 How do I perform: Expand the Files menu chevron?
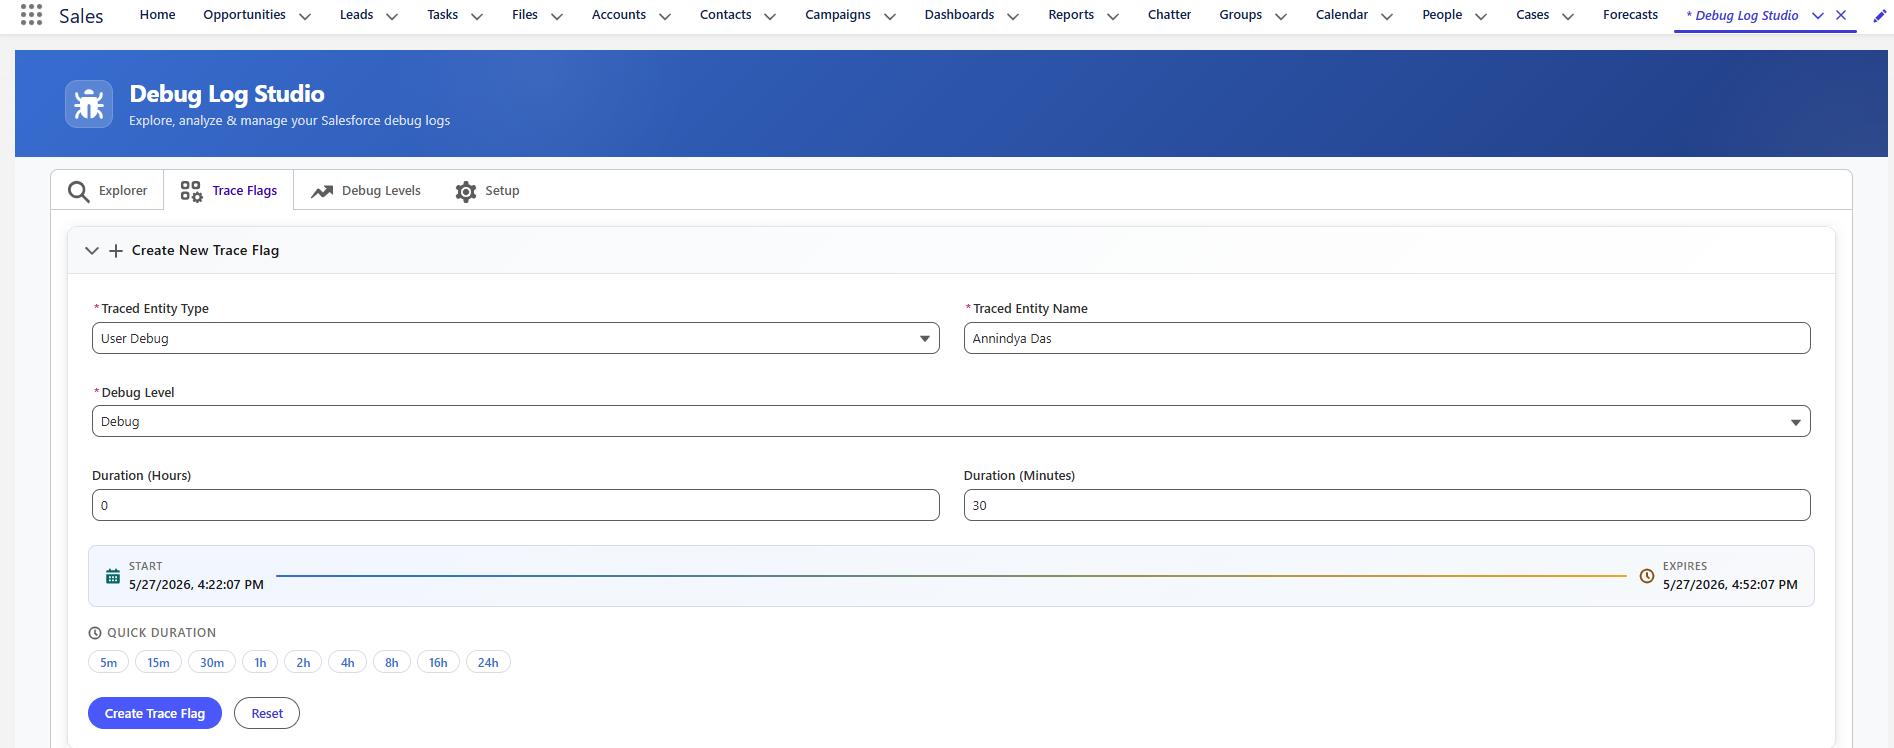pyautogui.click(x=557, y=16)
